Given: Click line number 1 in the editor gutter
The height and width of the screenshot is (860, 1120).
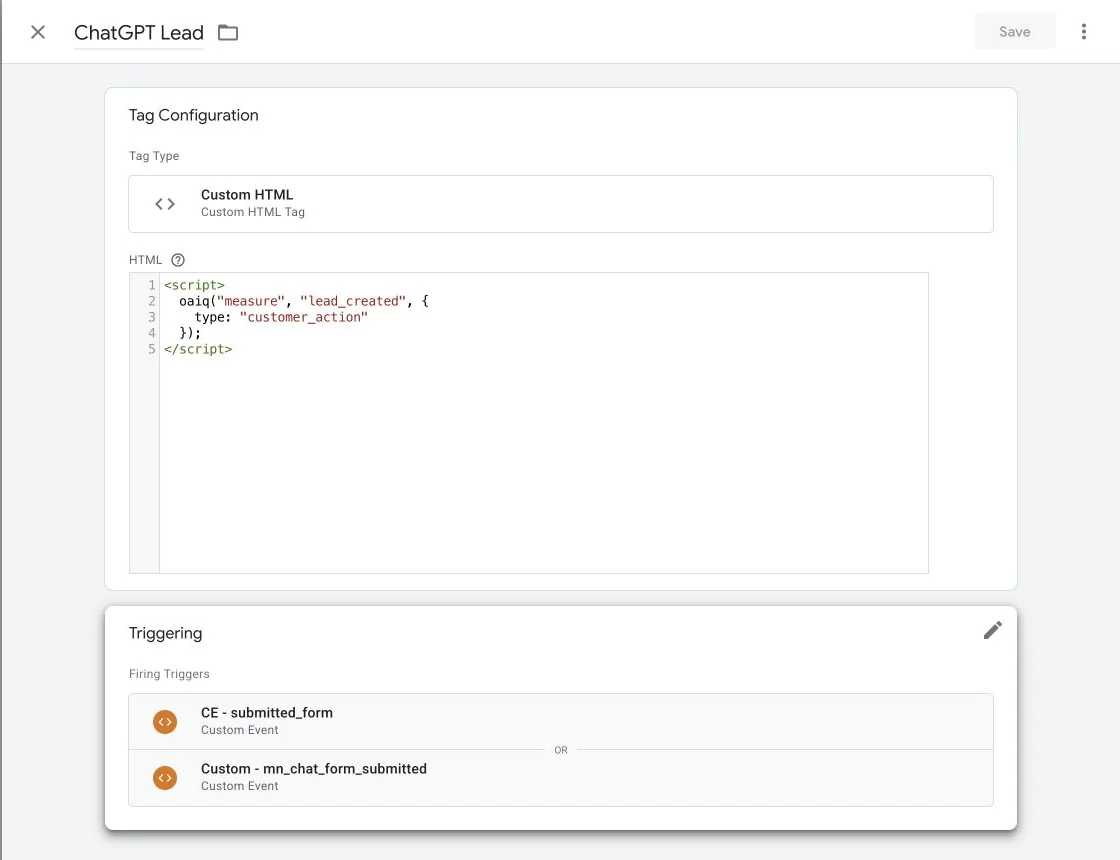Looking at the screenshot, I should pos(151,285).
